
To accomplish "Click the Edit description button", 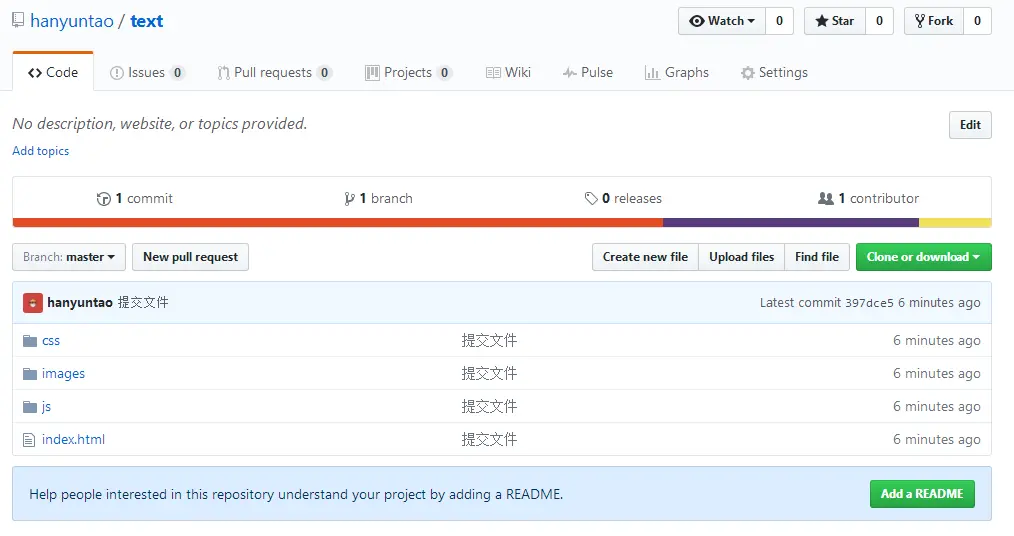I will coord(970,125).
